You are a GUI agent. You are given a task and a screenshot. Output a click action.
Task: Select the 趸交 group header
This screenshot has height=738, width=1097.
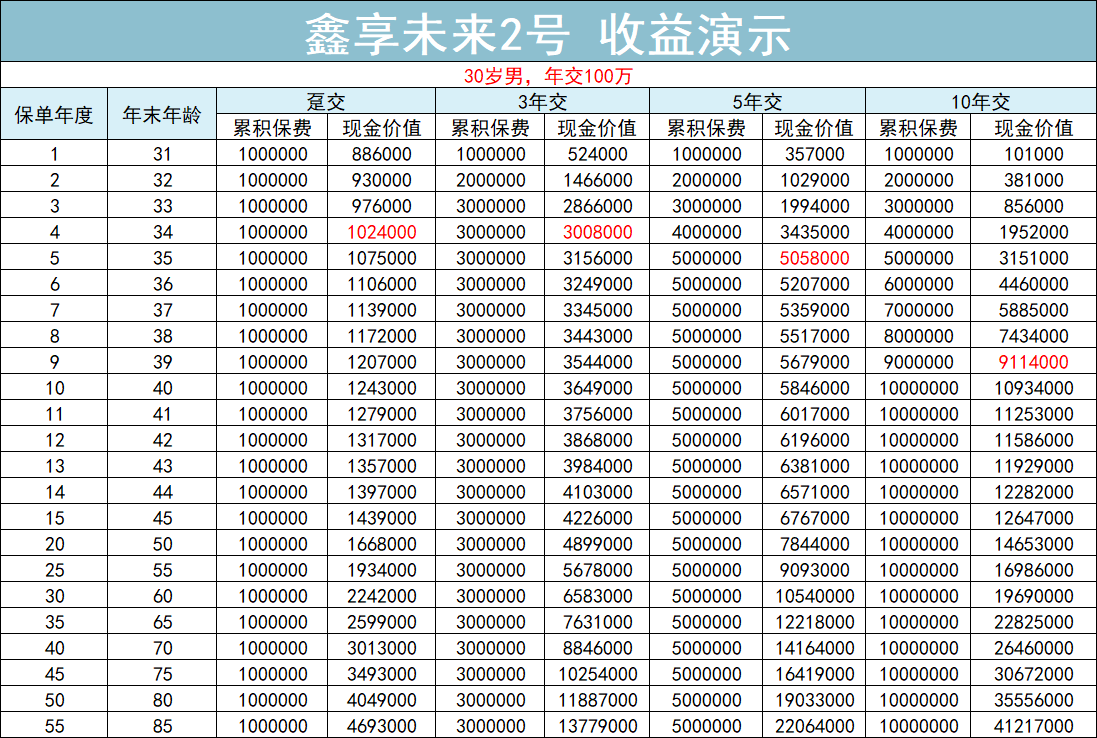326,102
